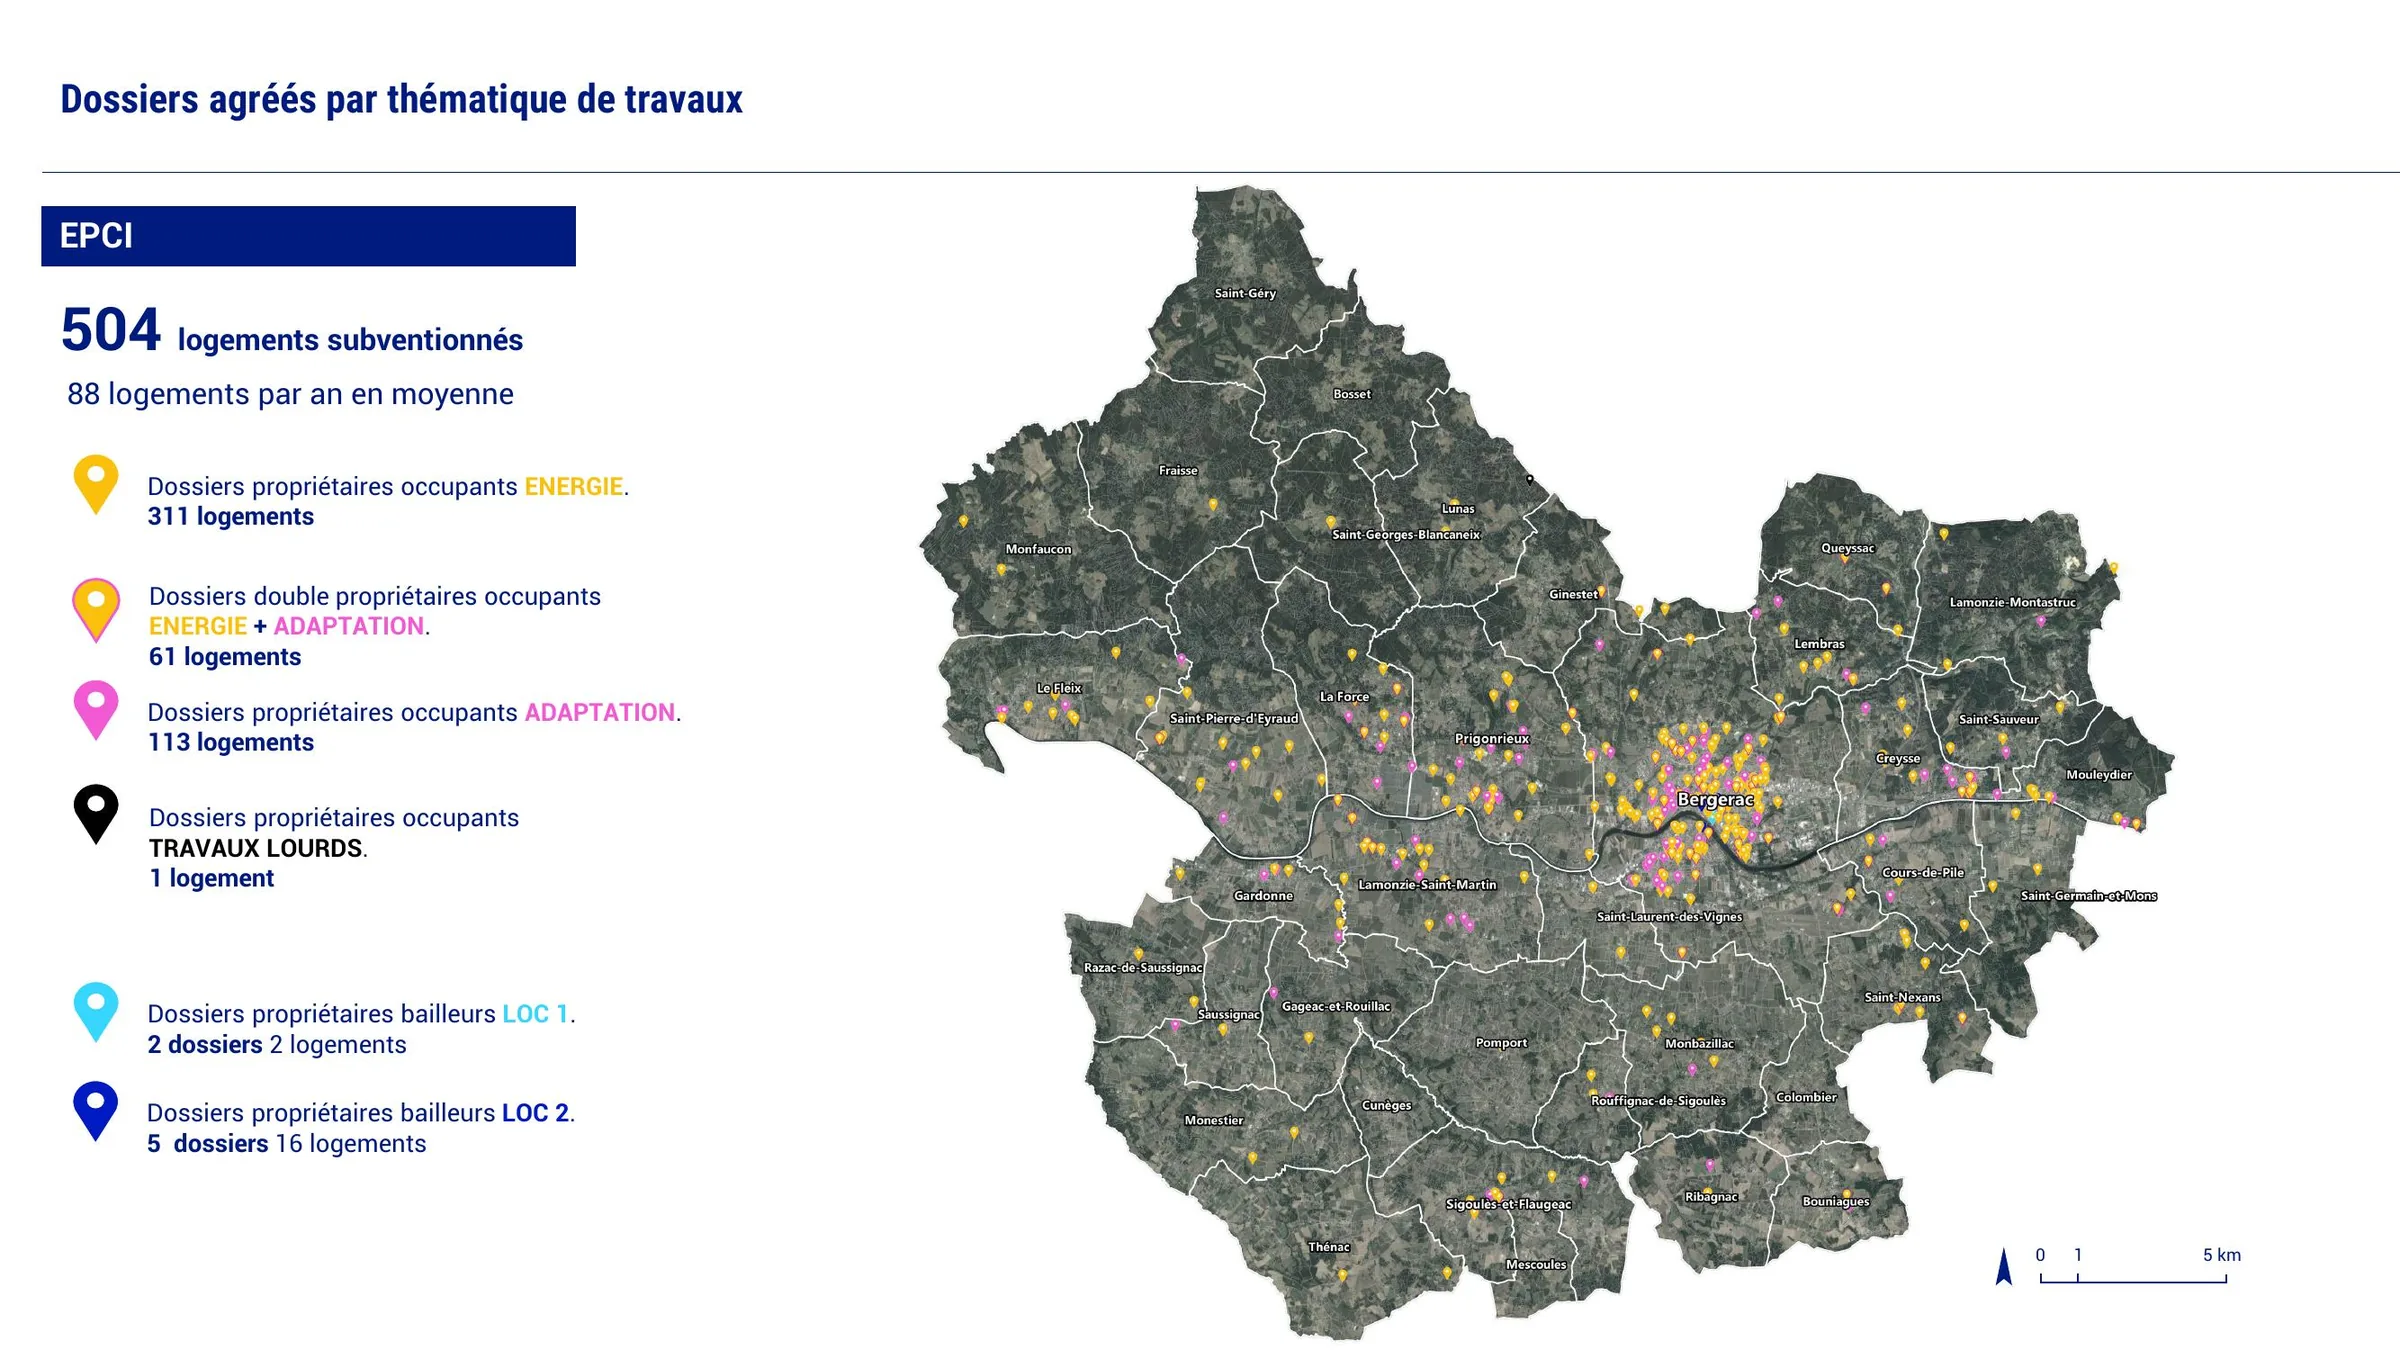Click the Le Fleix map label
This screenshot has height=1350, width=2400.
tap(1059, 688)
